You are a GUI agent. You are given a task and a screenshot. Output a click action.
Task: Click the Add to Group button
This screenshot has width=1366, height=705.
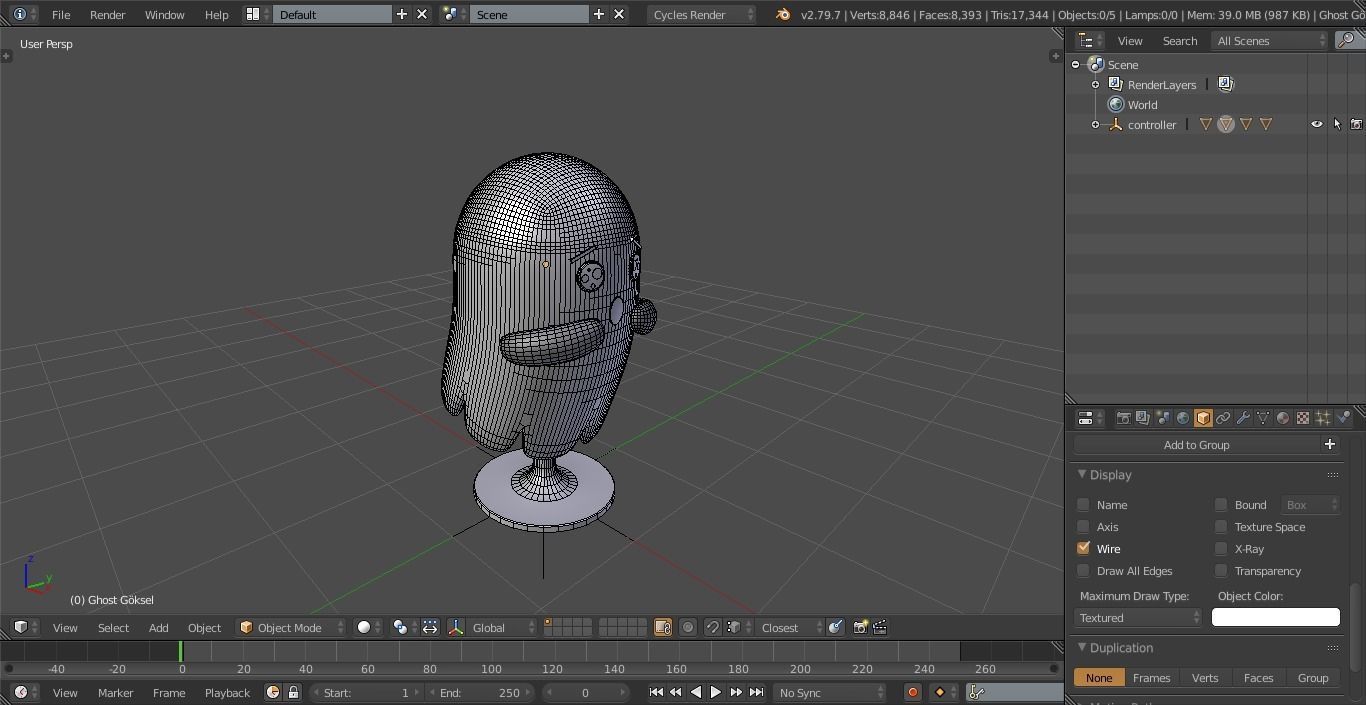(x=1196, y=445)
